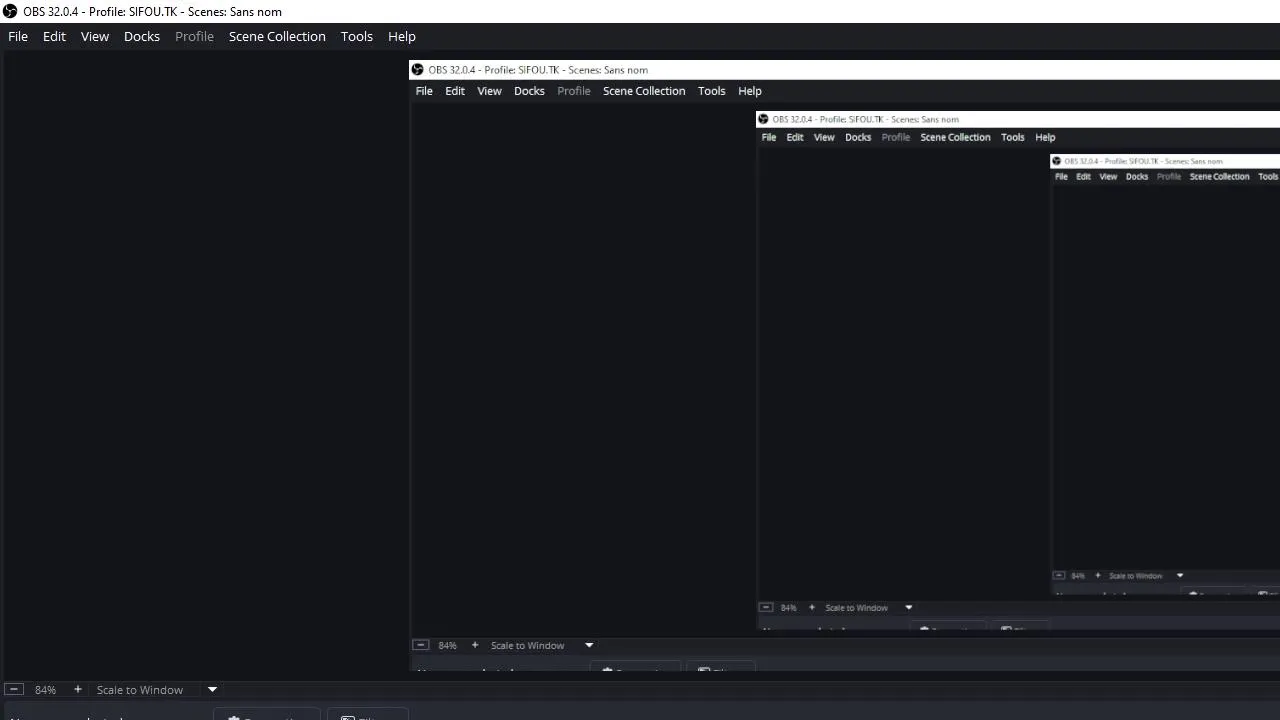The width and height of the screenshot is (1280, 720).
Task: Click the OBS logo in largest mirrored preview
Action: 418,69
